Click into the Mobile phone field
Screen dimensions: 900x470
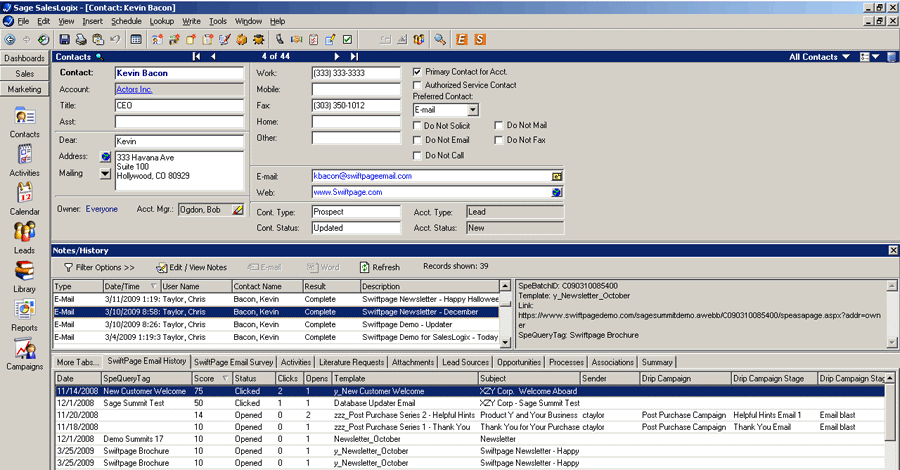(356, 90)
